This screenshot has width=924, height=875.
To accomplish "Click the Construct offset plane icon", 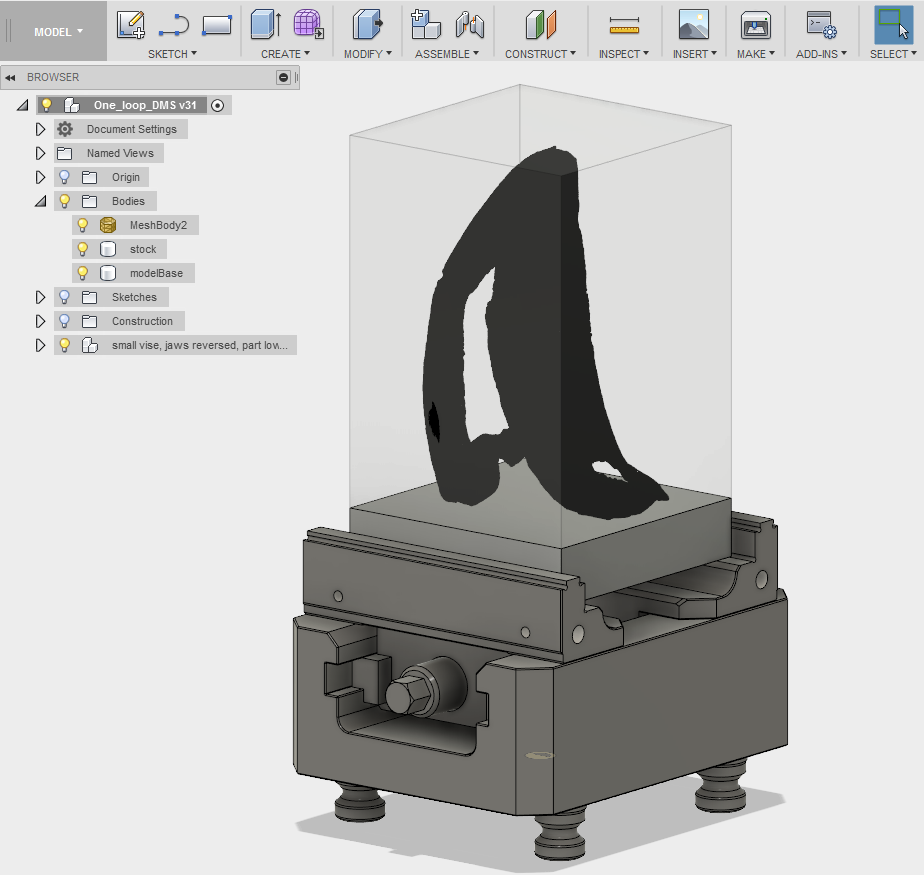I will click(x=540, y=25).
